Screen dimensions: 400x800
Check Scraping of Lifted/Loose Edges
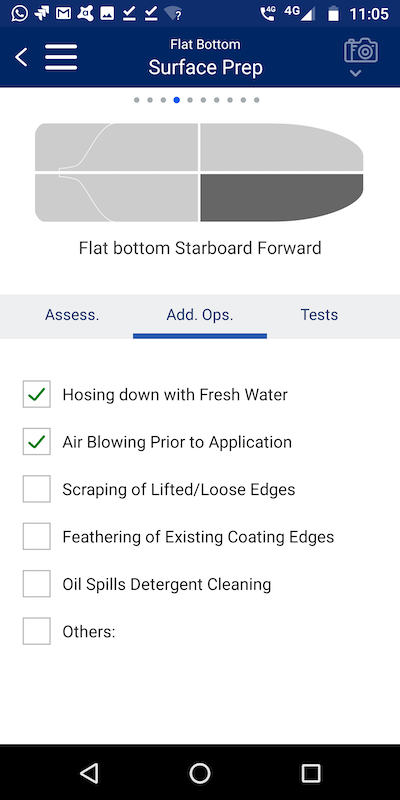click(x=37, y=489)
